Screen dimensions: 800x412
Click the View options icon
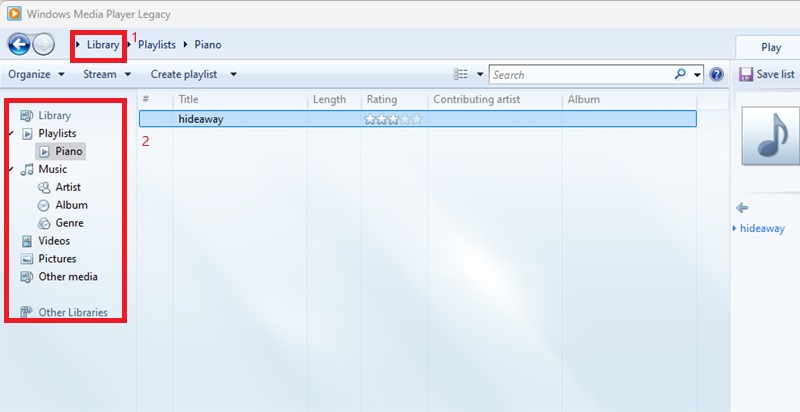coord(461,74)
